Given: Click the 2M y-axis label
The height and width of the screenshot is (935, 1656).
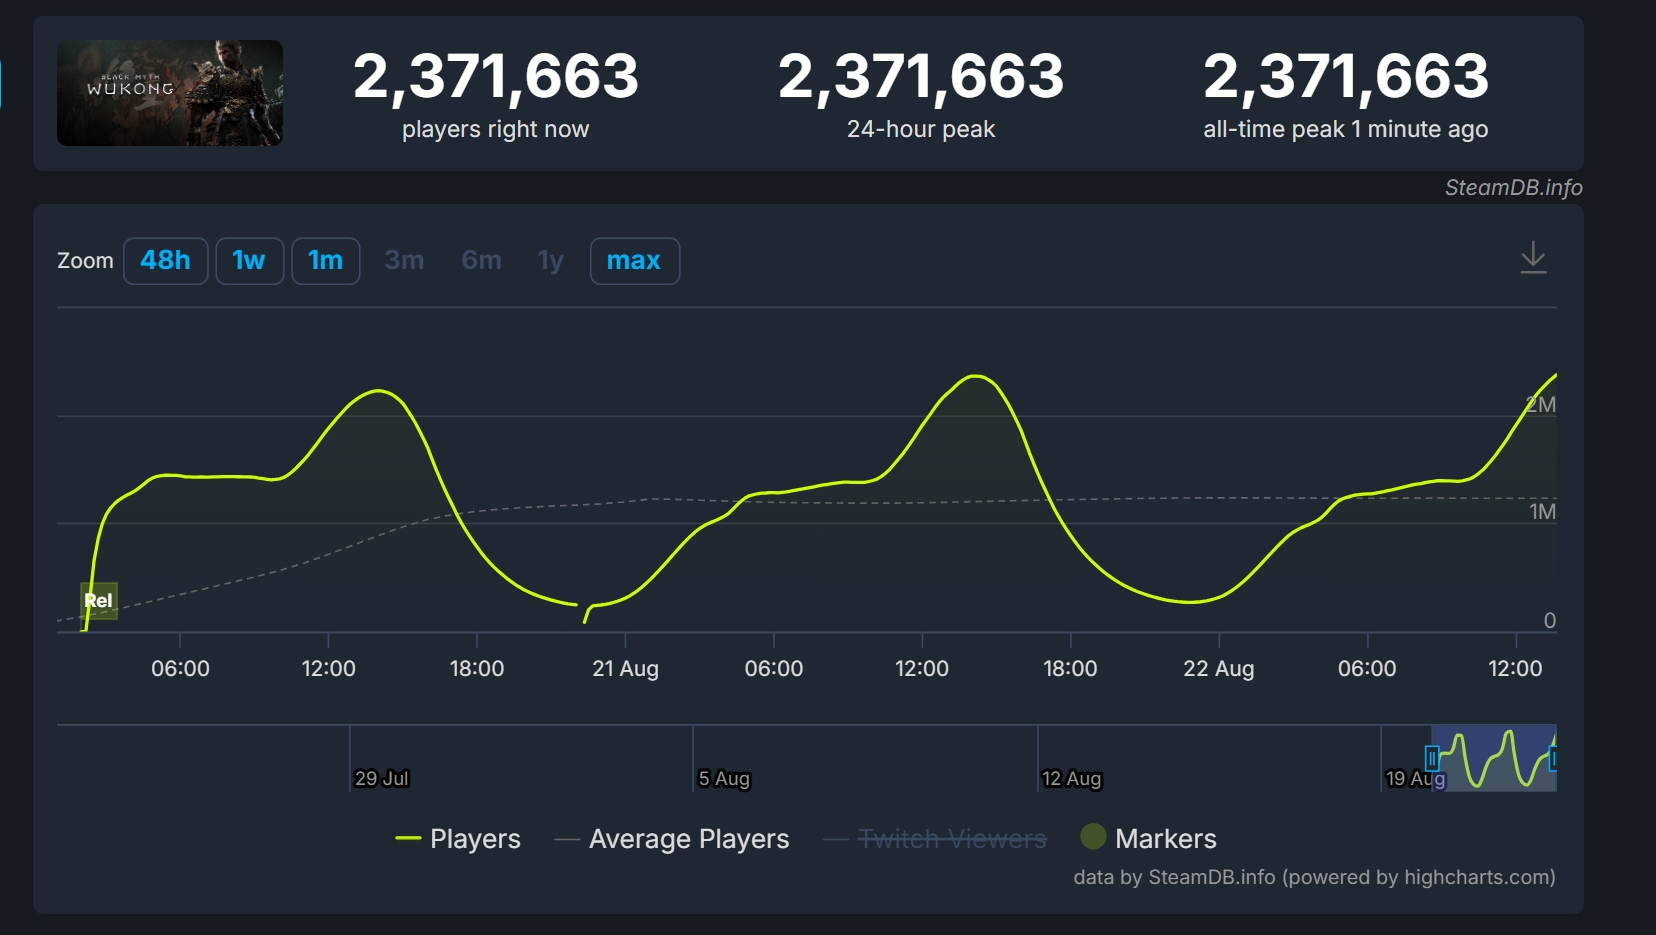Looking at the screenshot, I should point(1541,404).
